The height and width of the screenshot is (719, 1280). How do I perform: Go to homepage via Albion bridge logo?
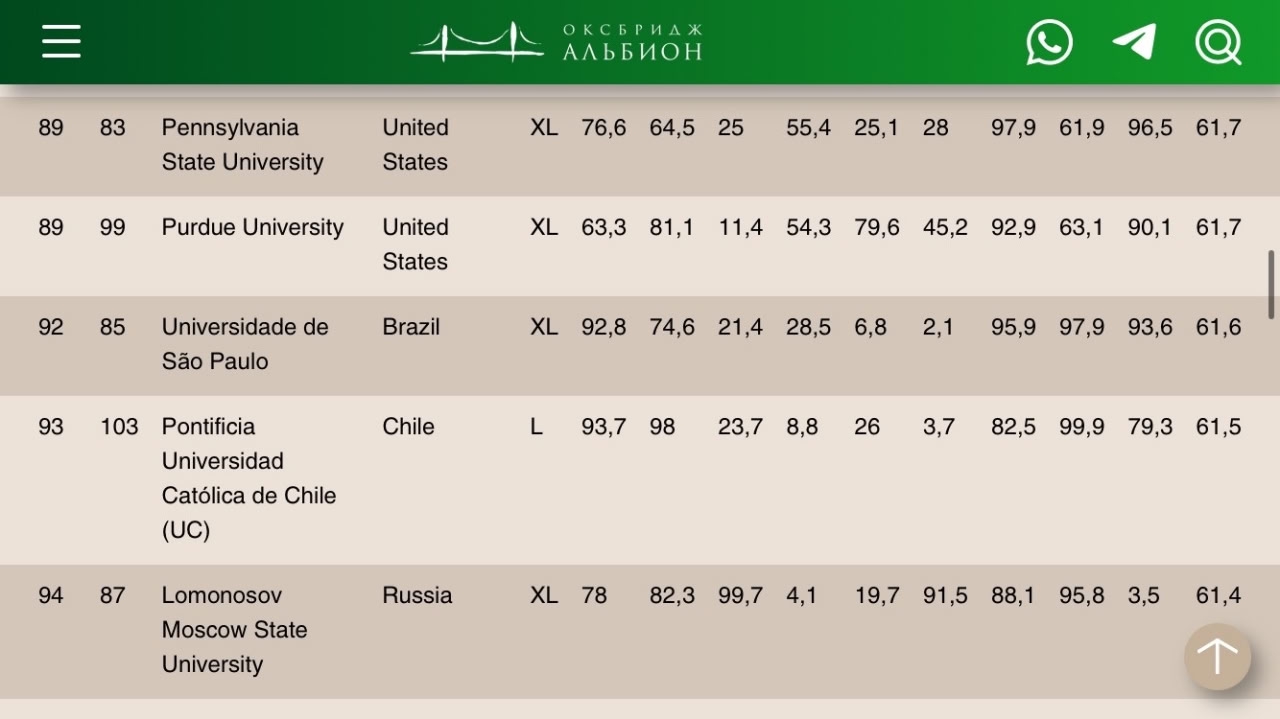point(556,42)
